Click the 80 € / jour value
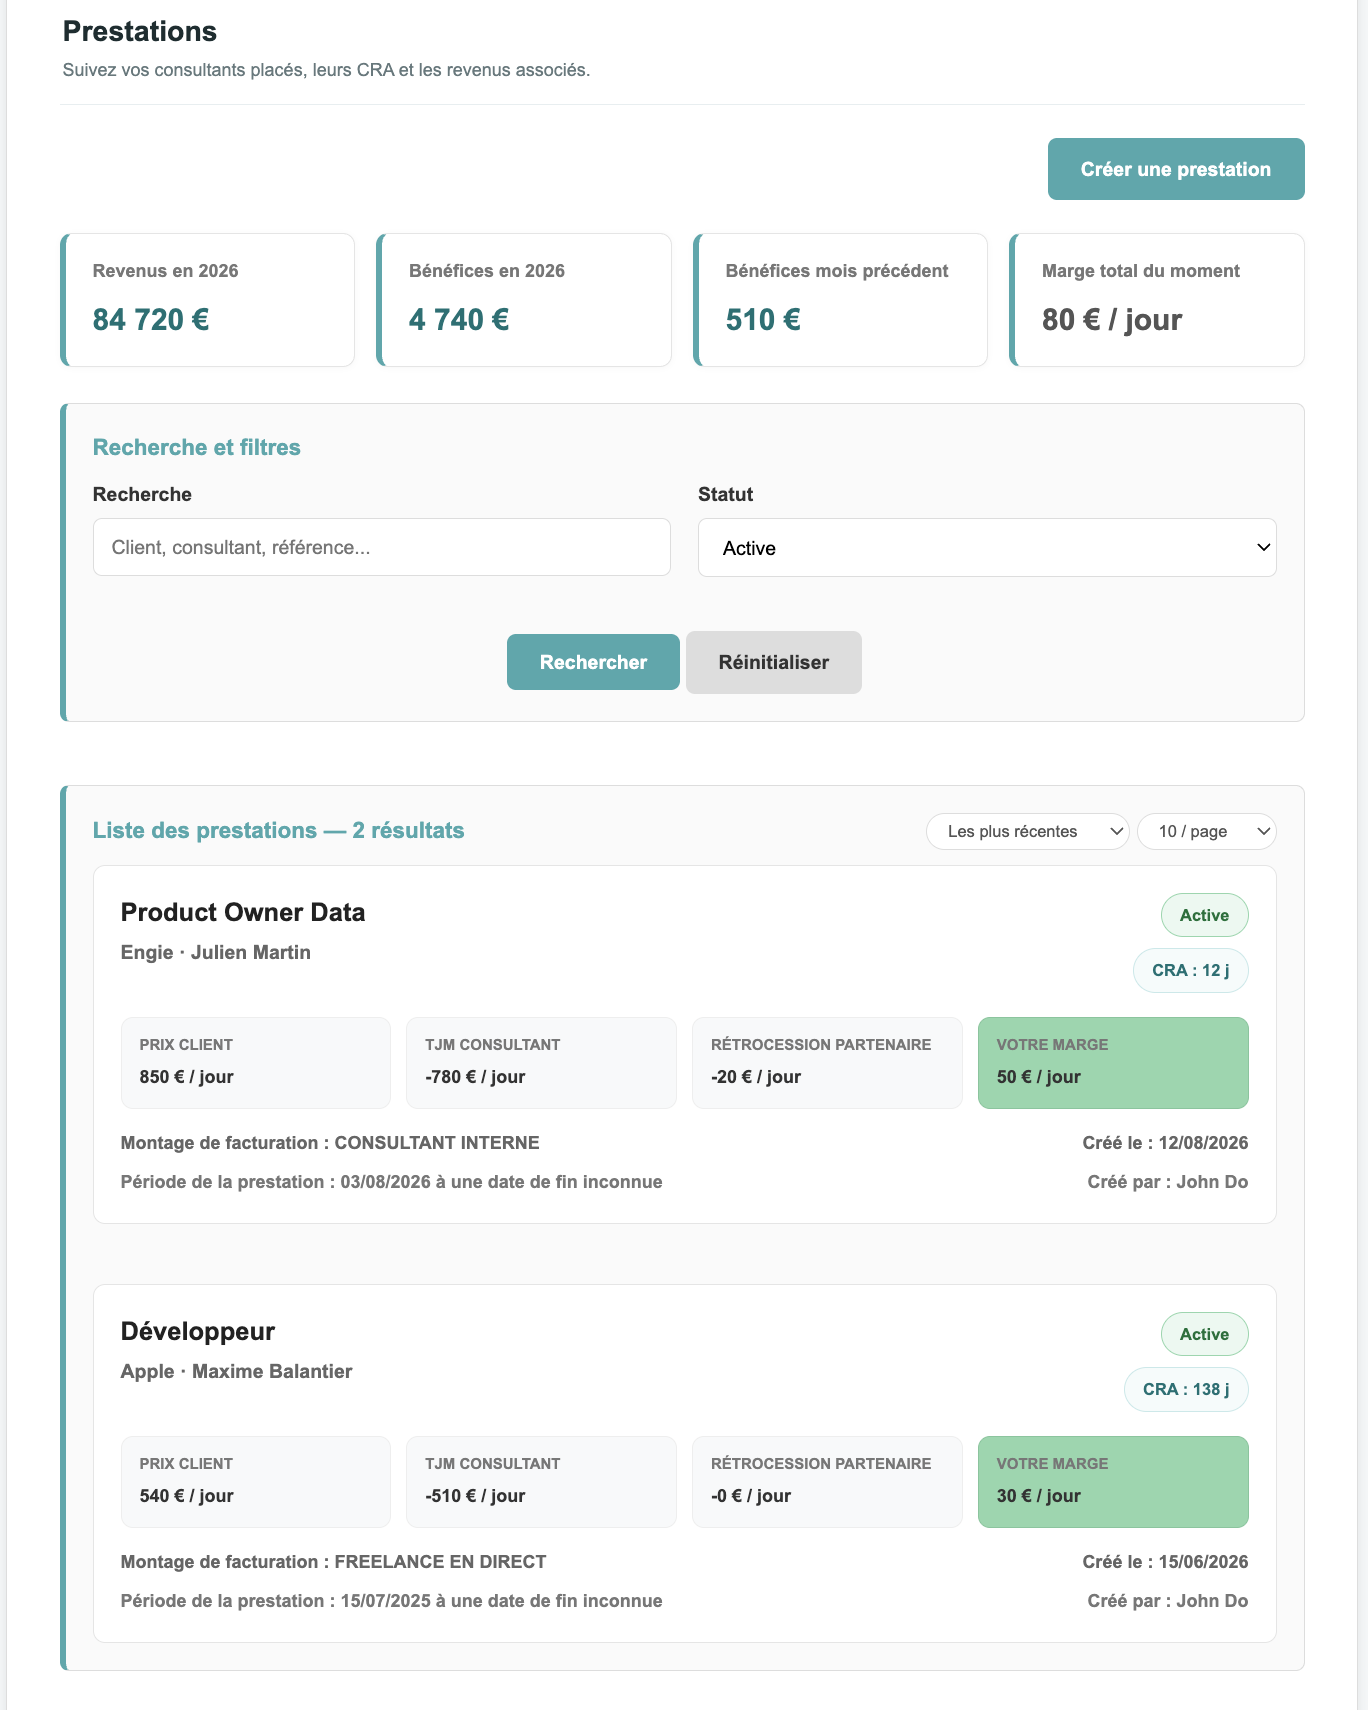The width and height of the screenshot is (1368, 1710). coord(1112,320)
